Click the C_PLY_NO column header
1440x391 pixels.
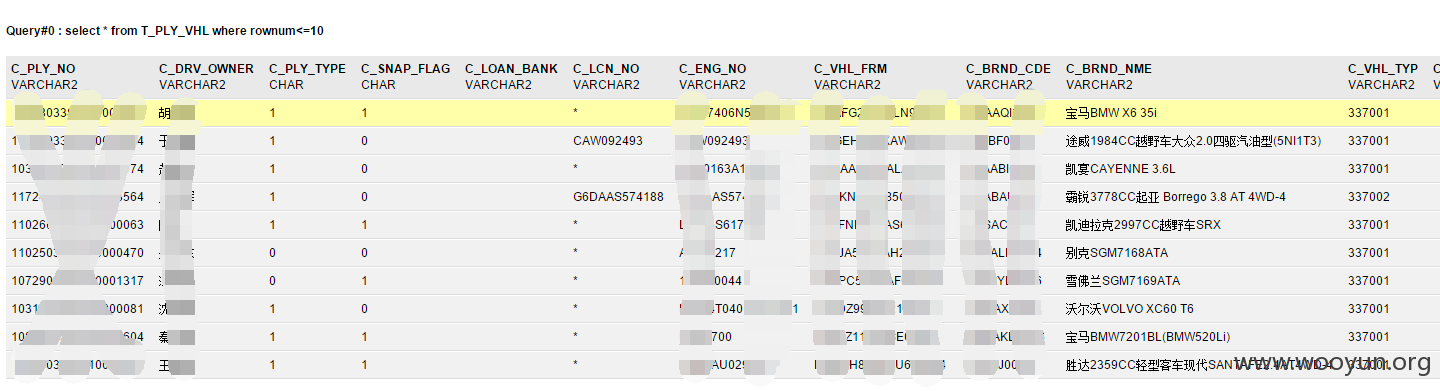click(43, 69)
